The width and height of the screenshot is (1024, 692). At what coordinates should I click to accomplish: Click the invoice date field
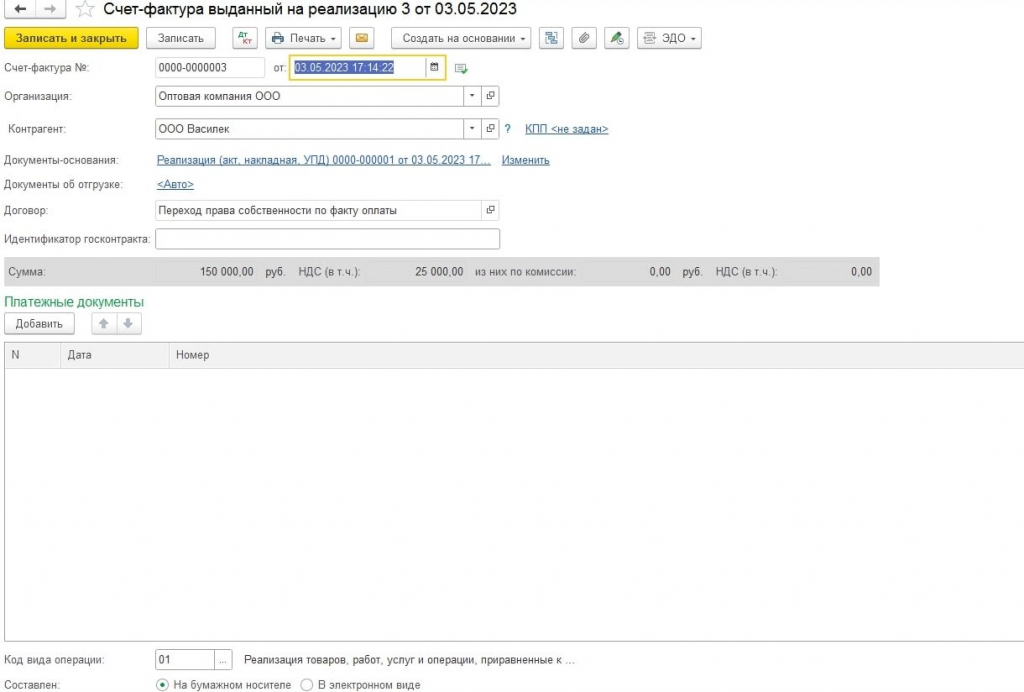pos(358,67)
